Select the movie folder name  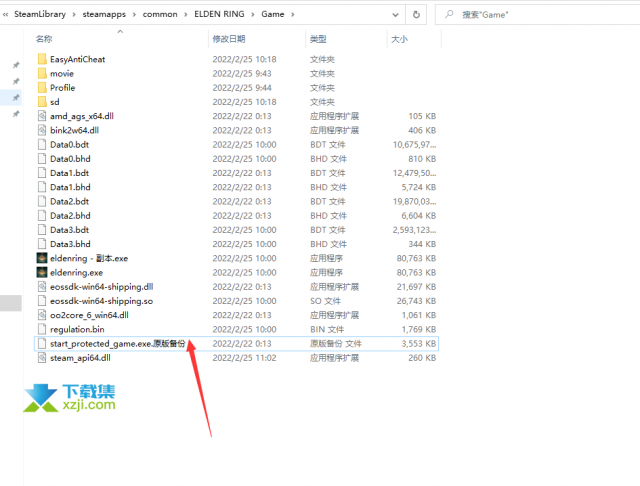pyautogui.click(x=62, y=73)
